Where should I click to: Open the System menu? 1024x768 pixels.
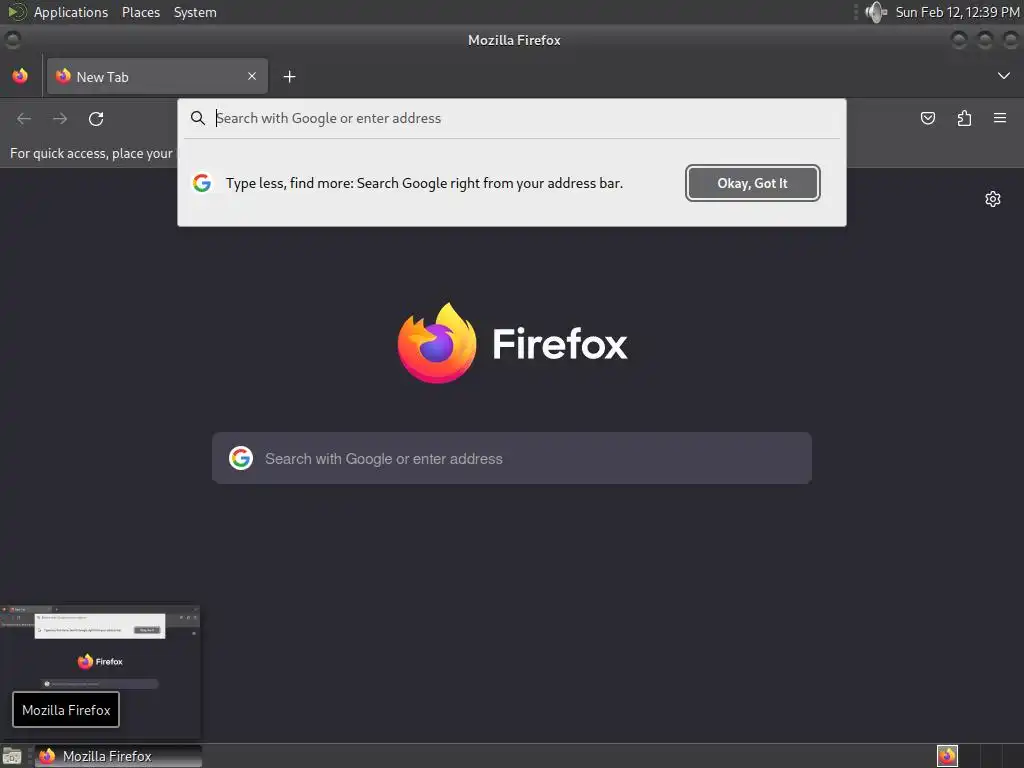point(195,12)
